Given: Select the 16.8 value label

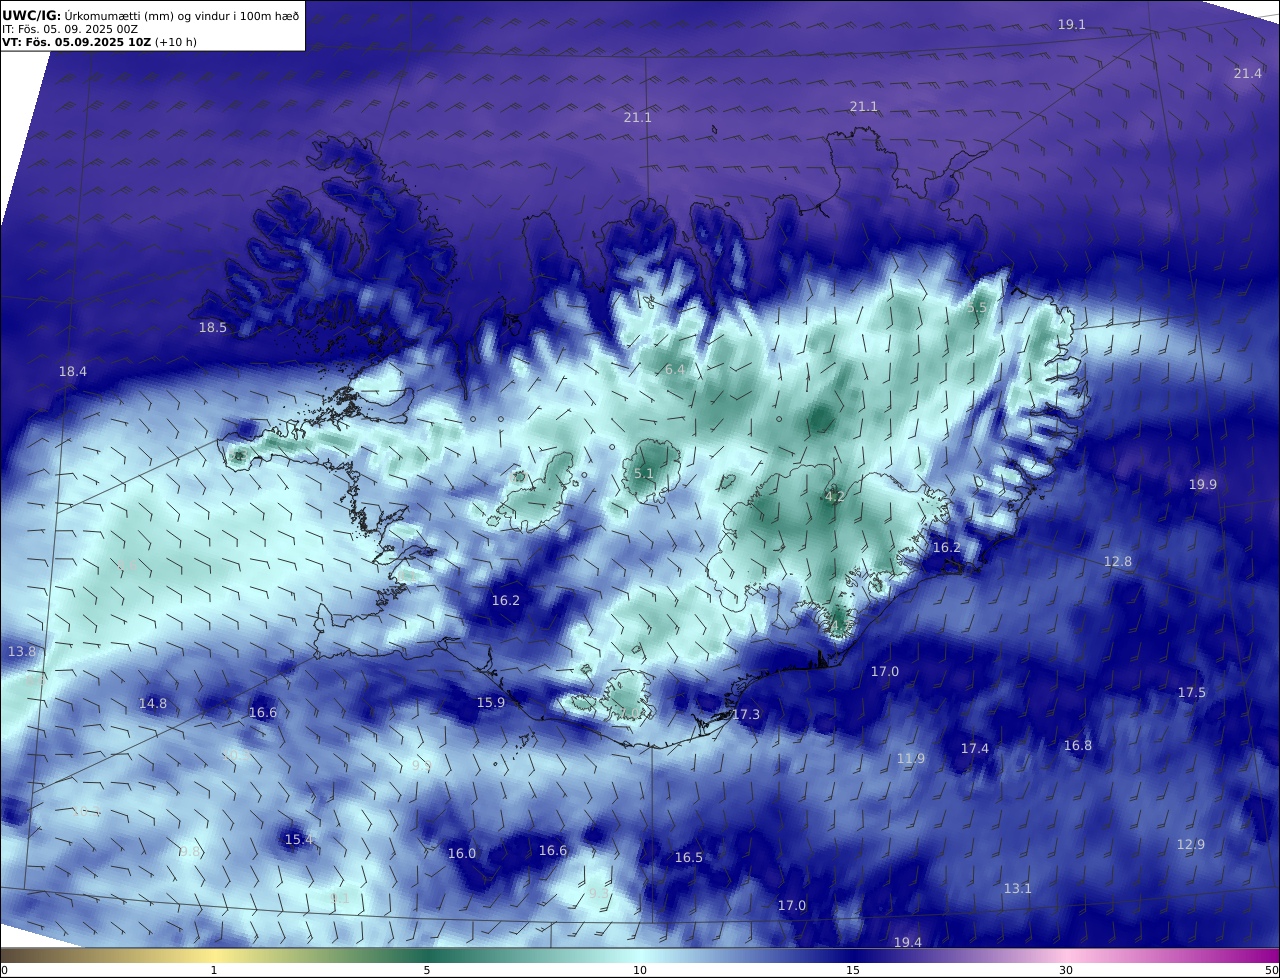Looking at the screenshot, I should coord(1077,745).
